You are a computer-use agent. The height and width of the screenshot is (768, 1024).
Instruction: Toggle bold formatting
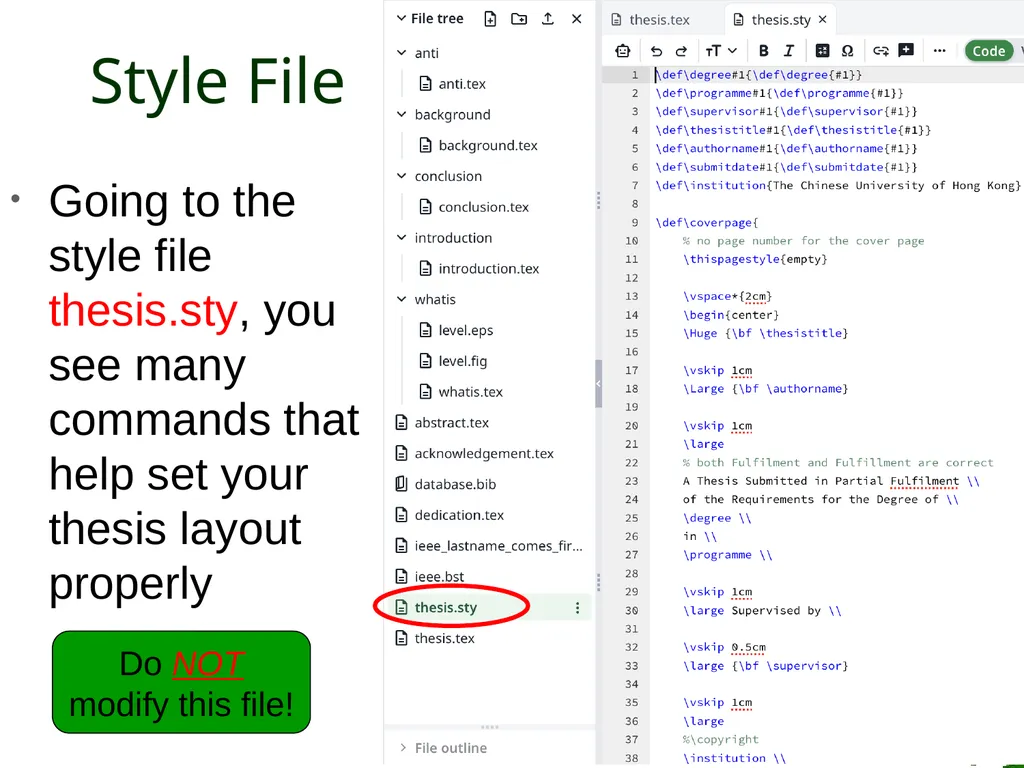[763, 50]
